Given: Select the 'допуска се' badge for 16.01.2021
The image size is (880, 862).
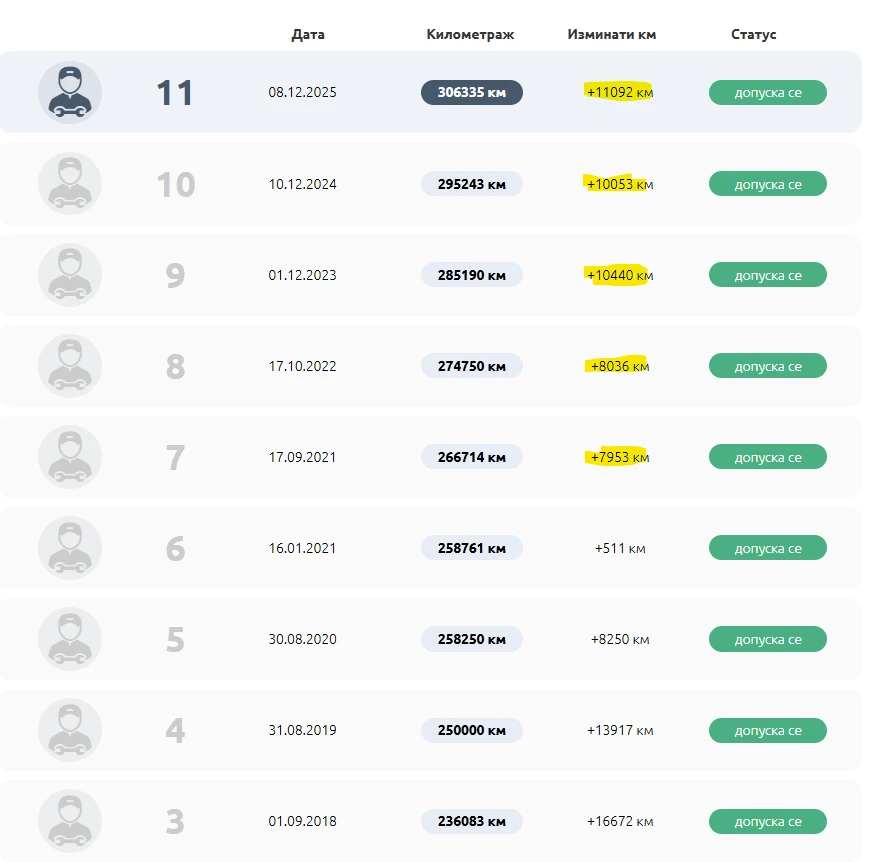Looking at the screenshot, I should click(x=768, y=548).
